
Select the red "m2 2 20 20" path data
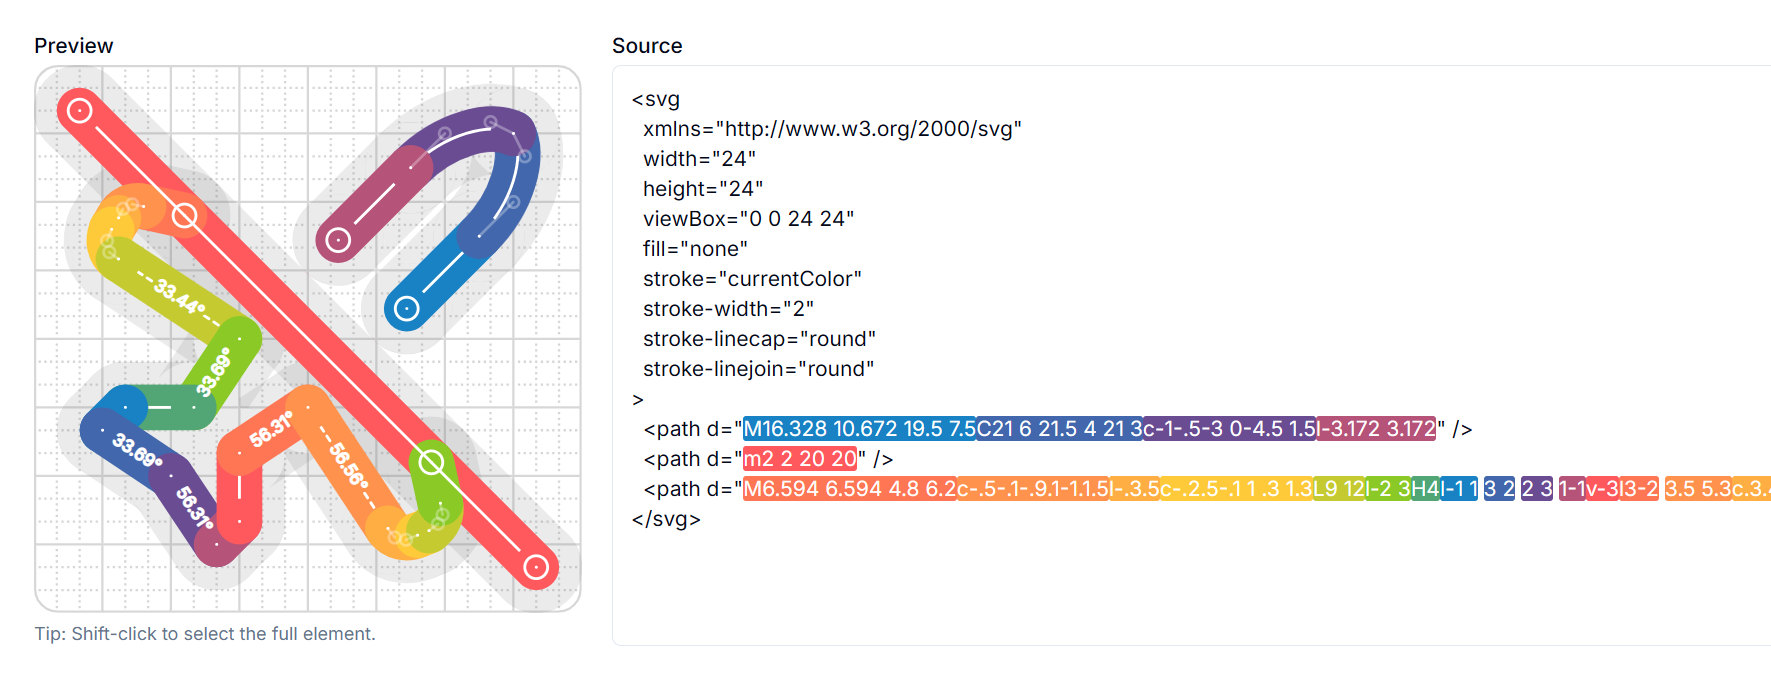pos(800,459)
